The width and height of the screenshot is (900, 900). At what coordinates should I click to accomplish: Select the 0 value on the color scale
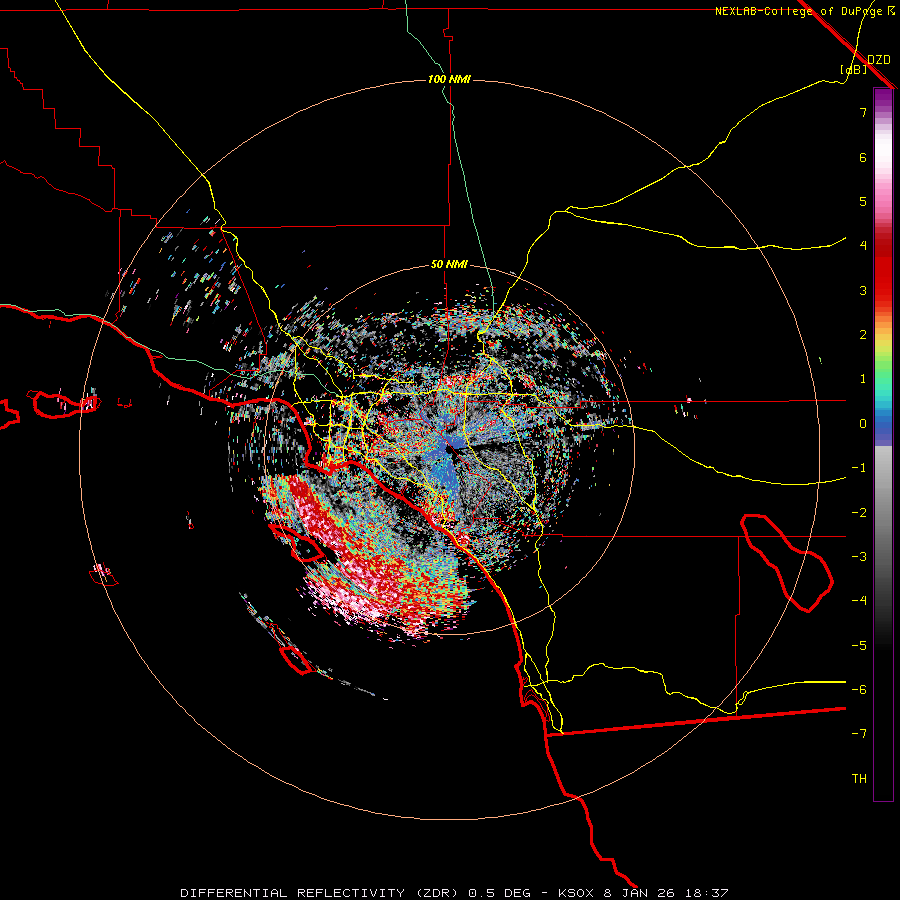tap(863, 424)
